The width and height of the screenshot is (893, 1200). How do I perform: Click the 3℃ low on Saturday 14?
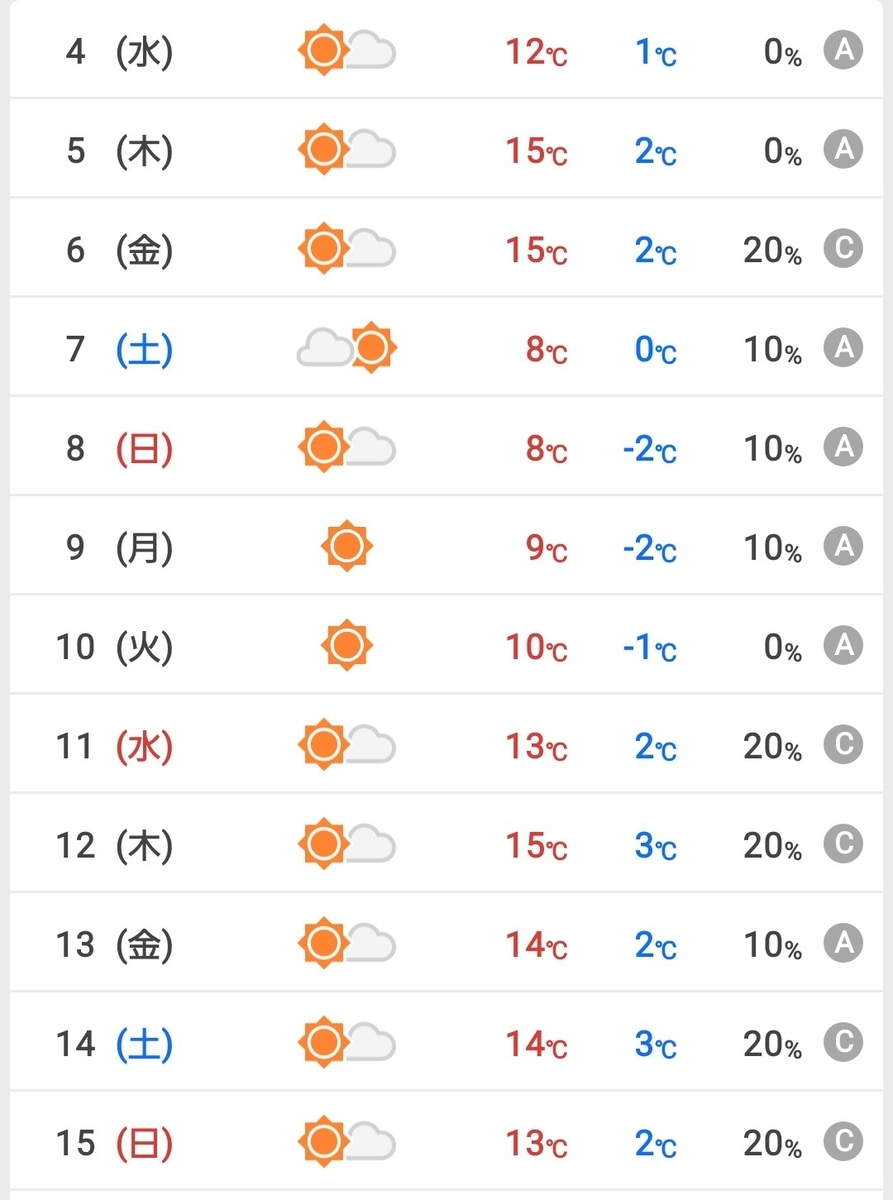[656, 1044]
